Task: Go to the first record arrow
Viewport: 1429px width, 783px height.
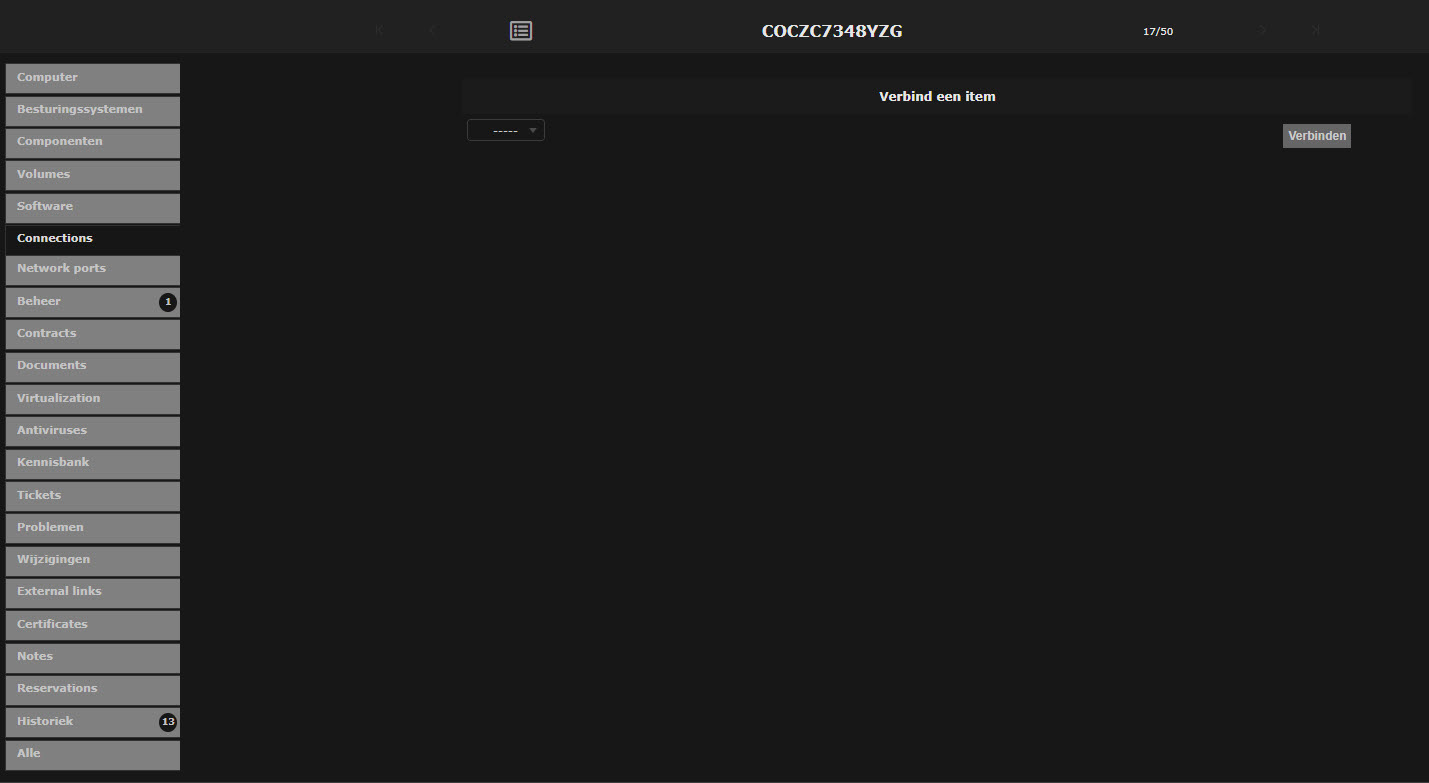Action: pyautogui.click(x=379, y=30)
